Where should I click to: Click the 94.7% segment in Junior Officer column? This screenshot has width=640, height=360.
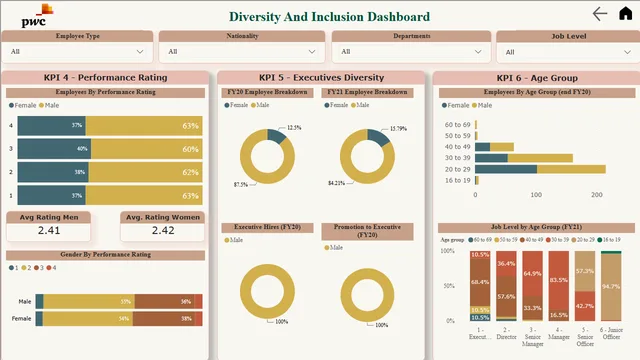pyautogui.click(x=611, y=287)
